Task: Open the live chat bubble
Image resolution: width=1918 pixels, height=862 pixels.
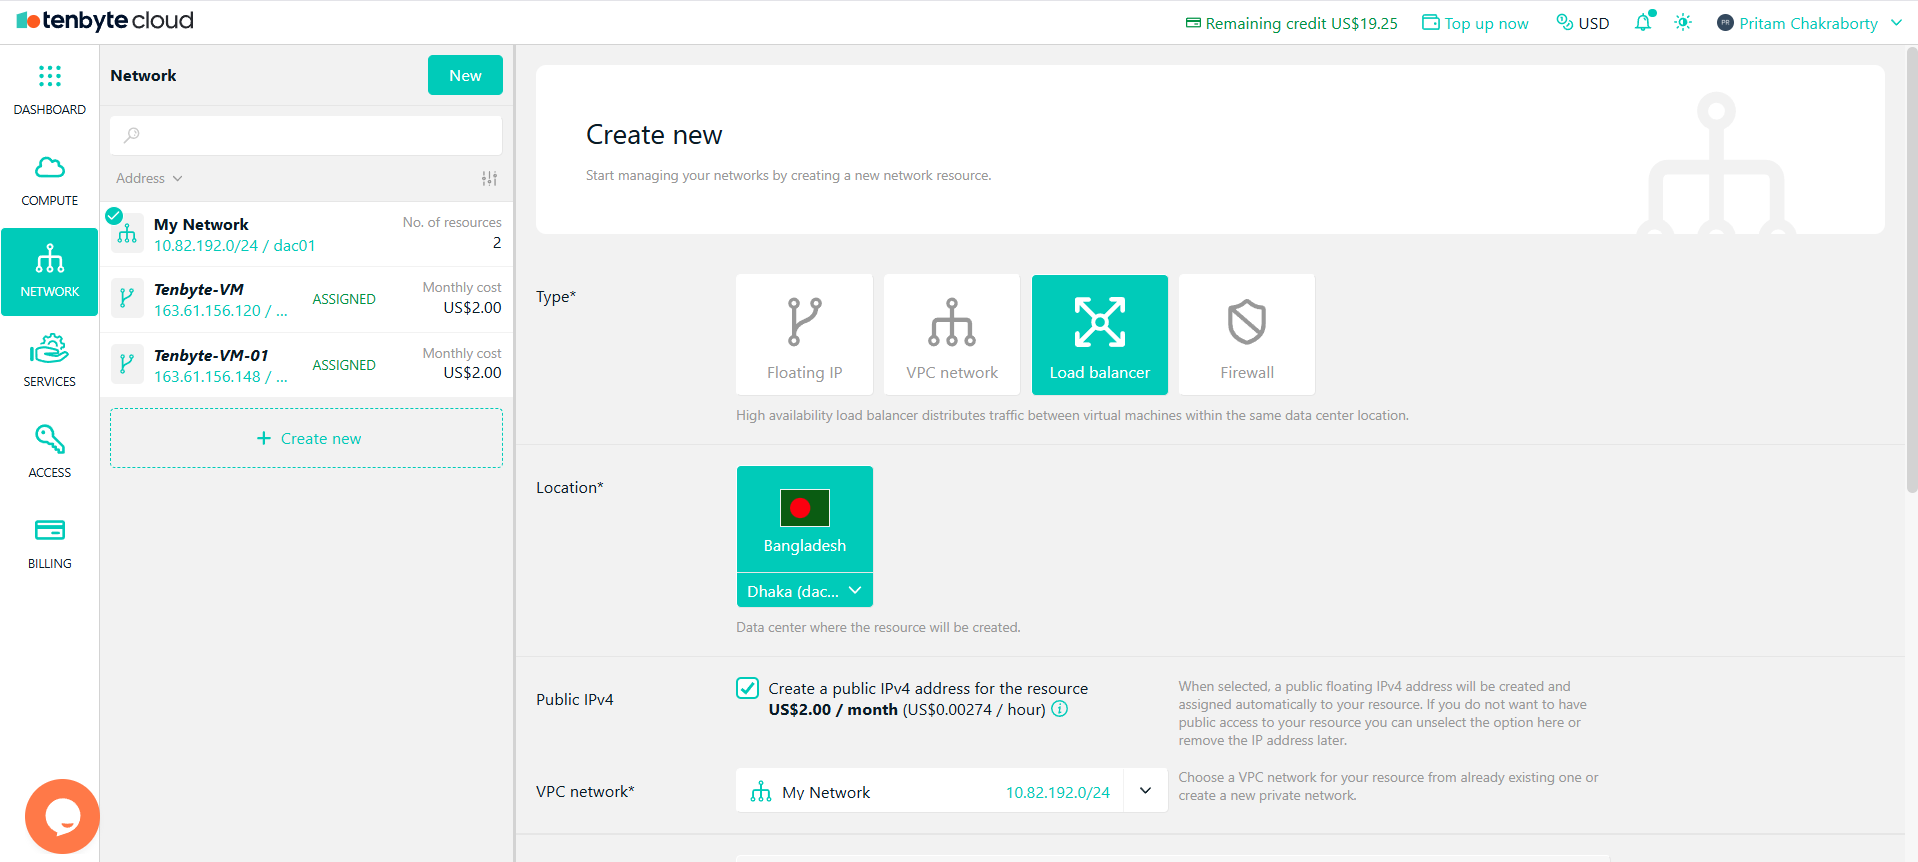Action: (62, 816)
